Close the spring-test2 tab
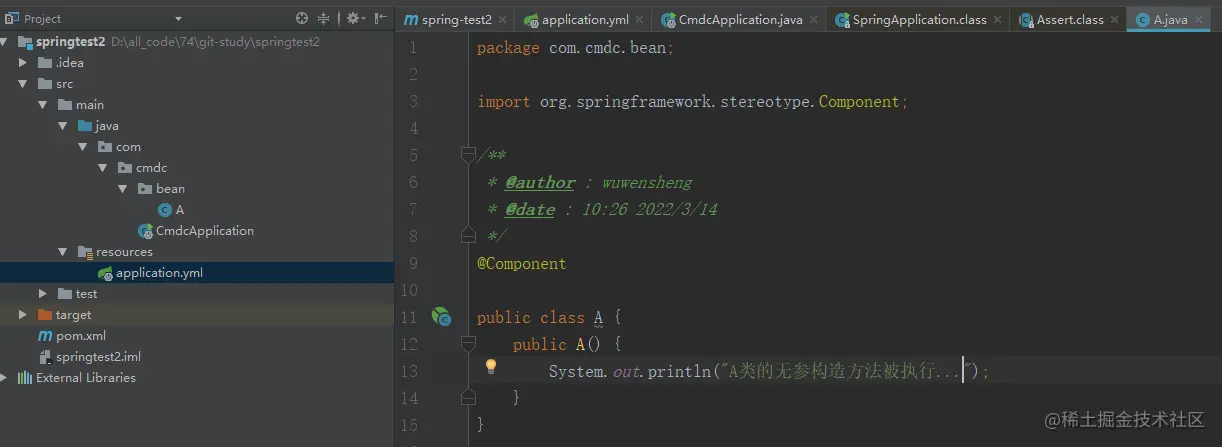1222x447 pixels. tap(502, 20)
